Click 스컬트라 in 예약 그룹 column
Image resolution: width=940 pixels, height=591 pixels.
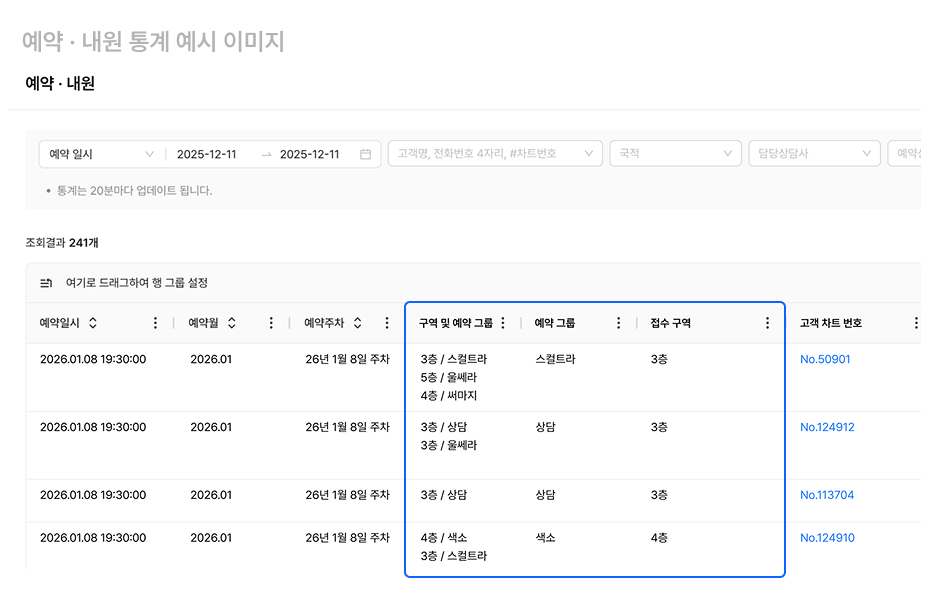pyautogui.click(x=555, y=360)
